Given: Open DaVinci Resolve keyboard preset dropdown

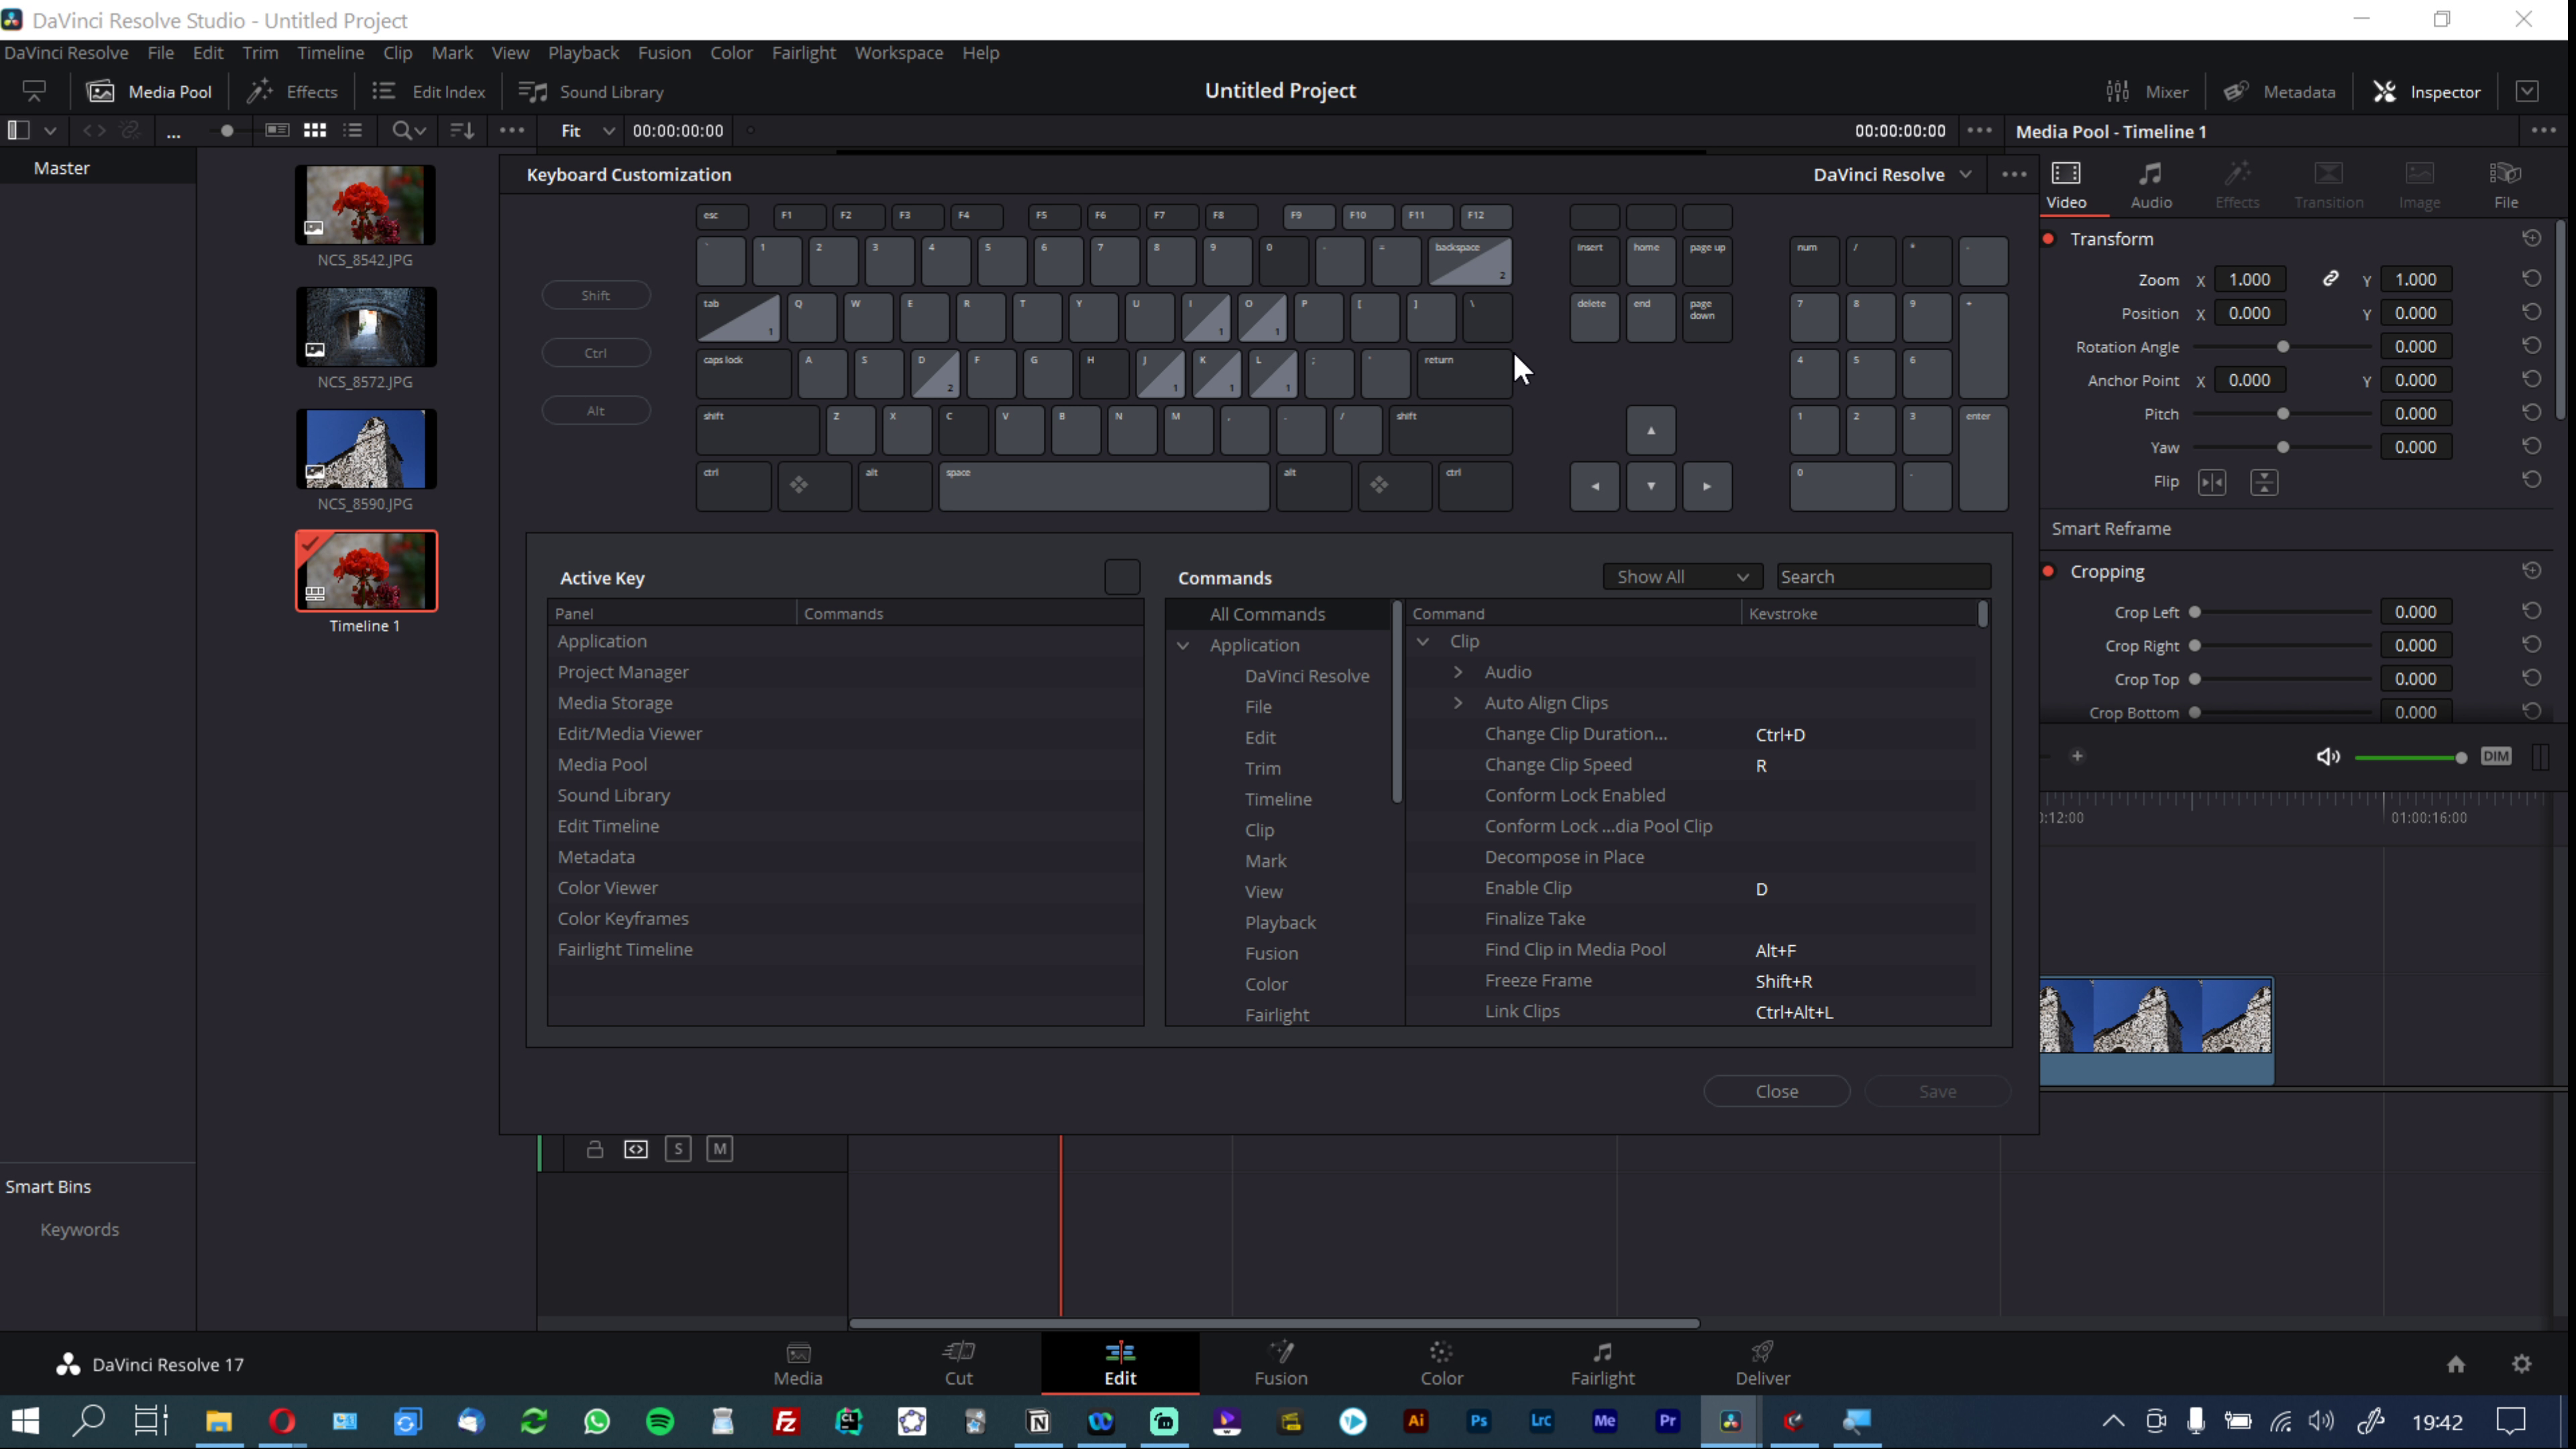Looking at the screenshot, I should tap(1892, 174).
